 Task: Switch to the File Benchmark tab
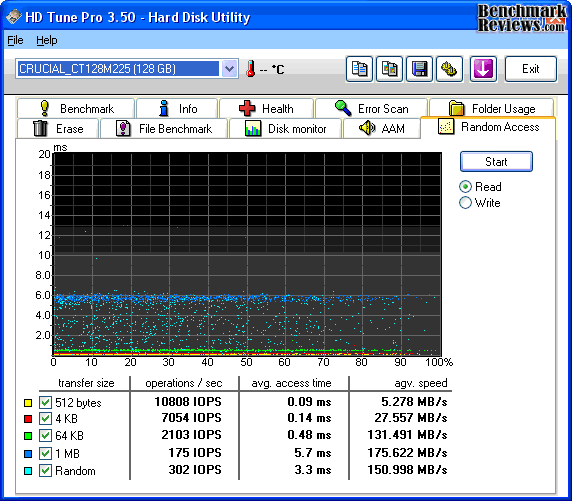coord(164,128)
